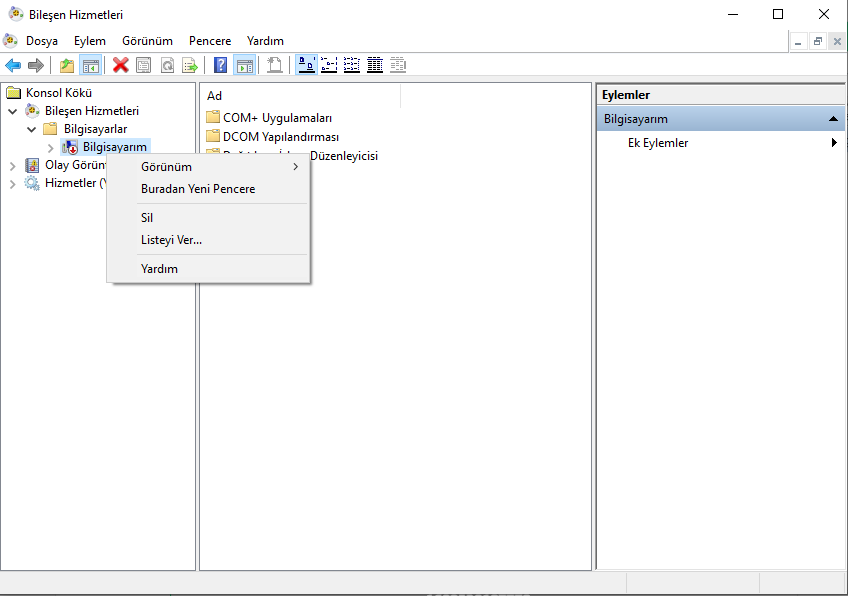Click the Hizmetler gear icon in tree

32,183
